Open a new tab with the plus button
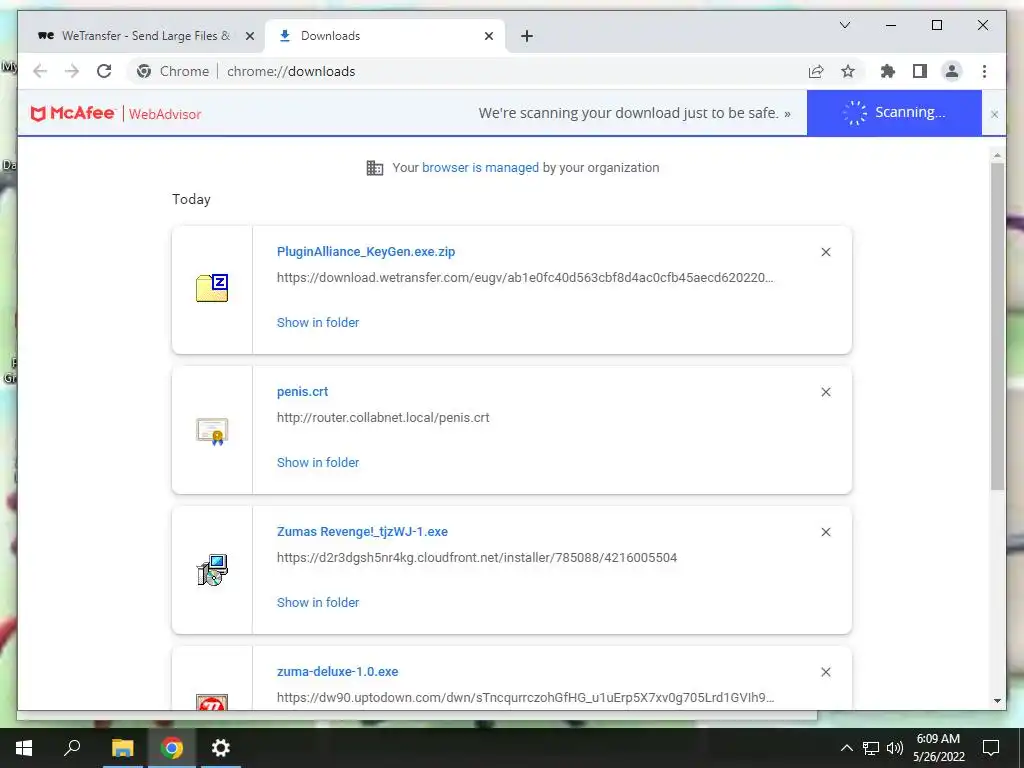Viewport: 1024px width, 768px height. (x=527, y=36)
